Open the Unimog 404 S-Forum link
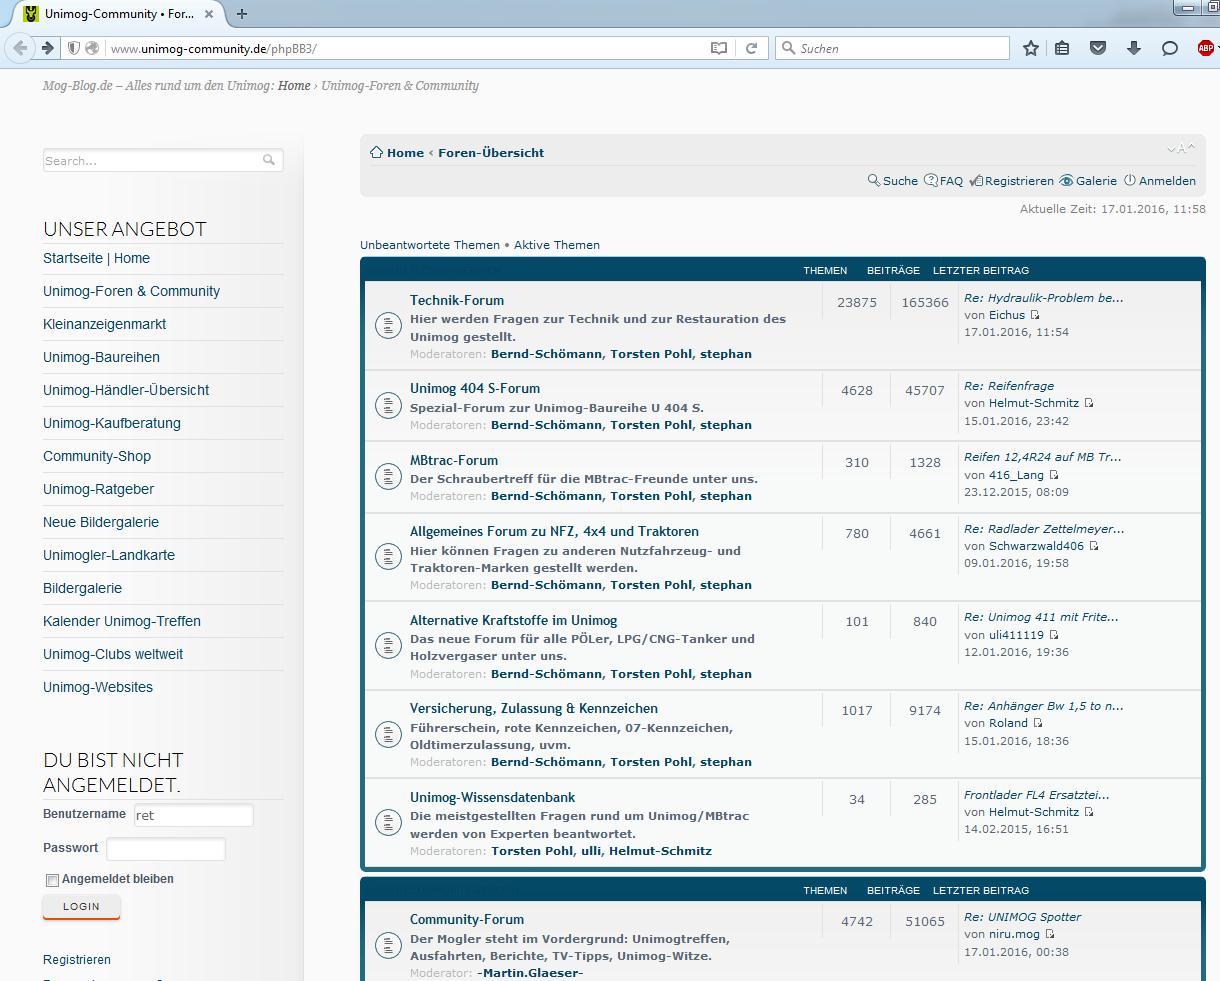Image resolution: width=1220 pixels, height=981 pixels. tap(475, 388)
